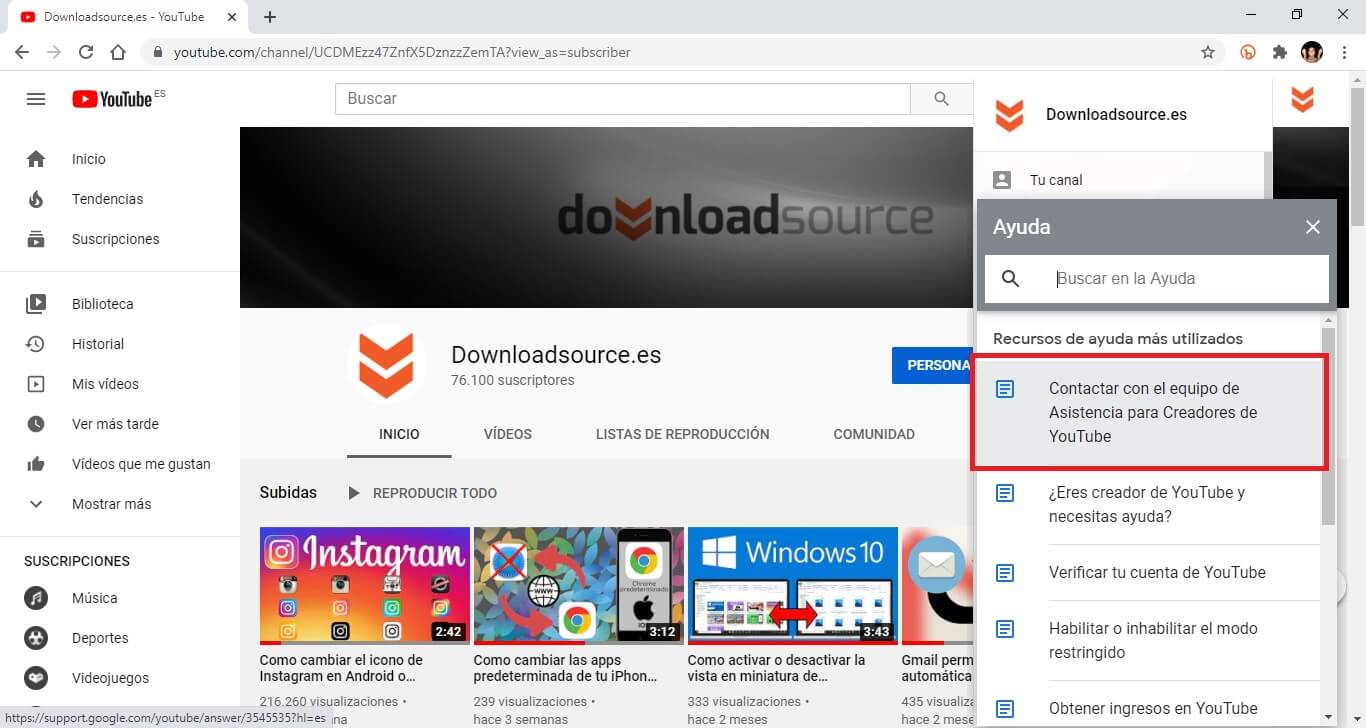This screenshot has width=1366, height=728.
Task: Click the account avatar at top right of page
Action: pos(1302,99)
